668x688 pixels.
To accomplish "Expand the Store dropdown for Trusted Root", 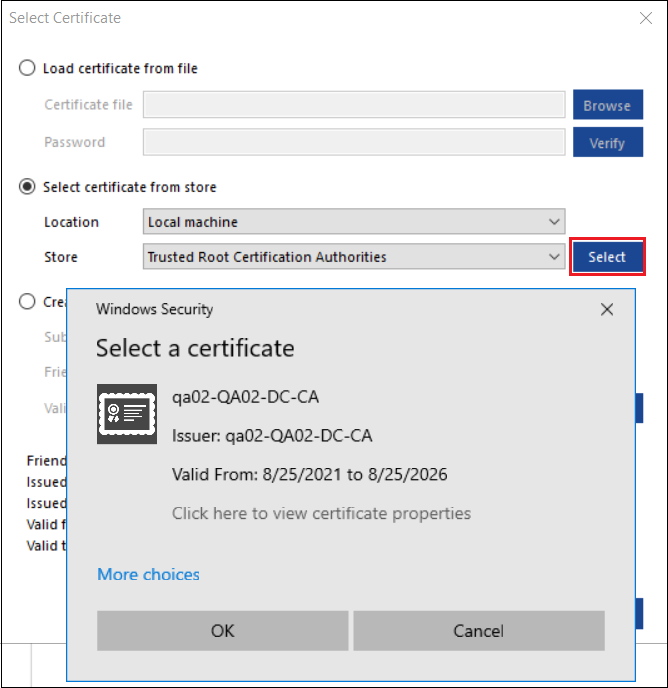I will 354,257.
